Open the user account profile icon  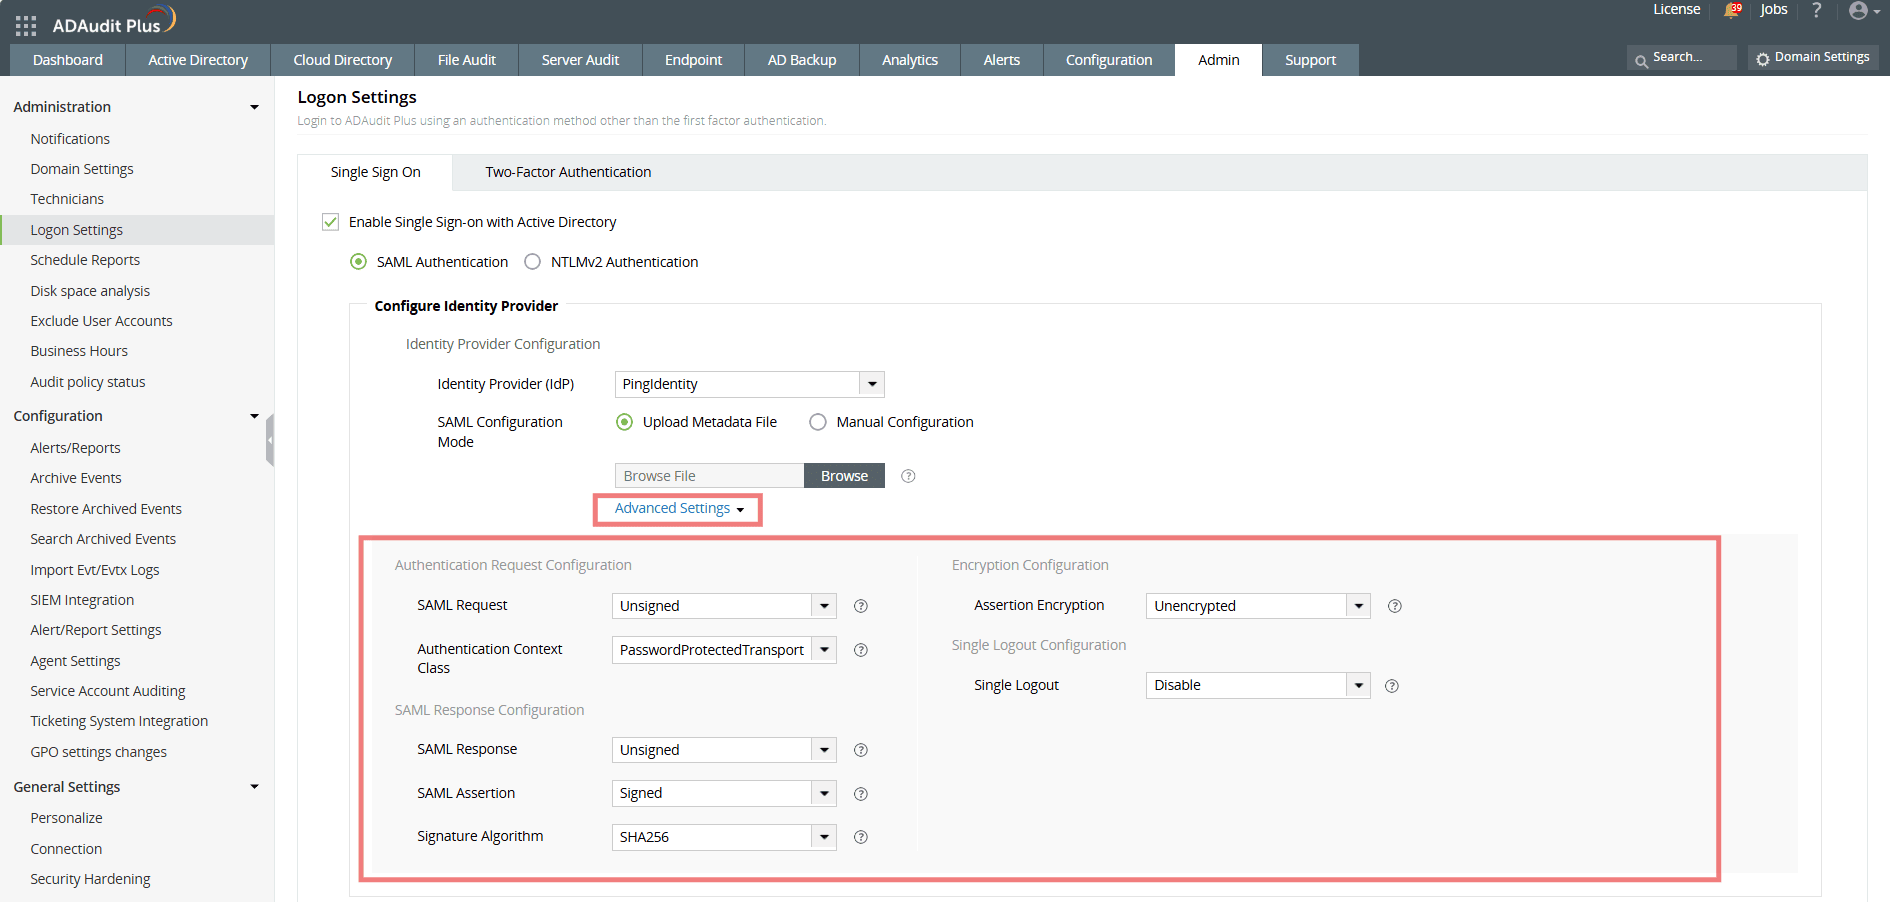click(x=1860, y=12)
